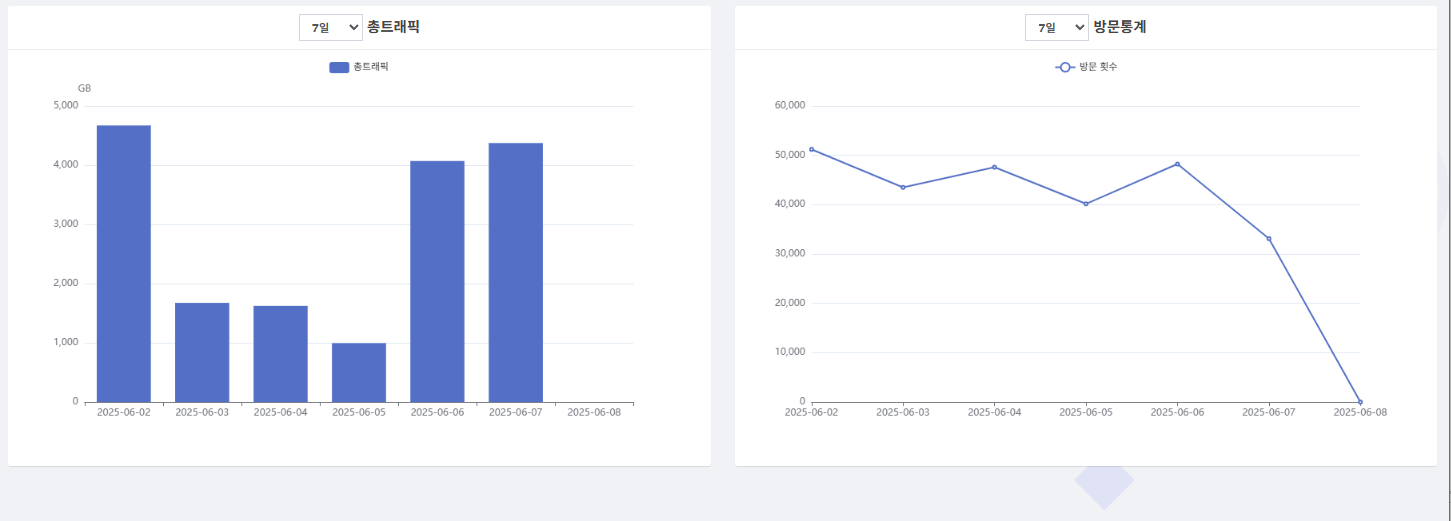Click the traffic bar for 2025-06-03
1451x521 pixels.
click(x=202, y=352)
